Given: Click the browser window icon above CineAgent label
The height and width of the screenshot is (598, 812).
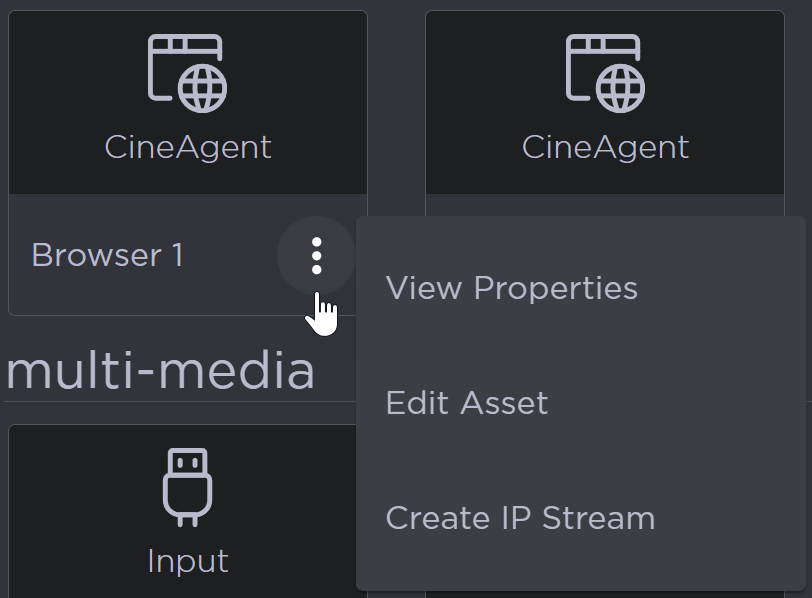Looking at the screenshot, I should click(187, 70).
